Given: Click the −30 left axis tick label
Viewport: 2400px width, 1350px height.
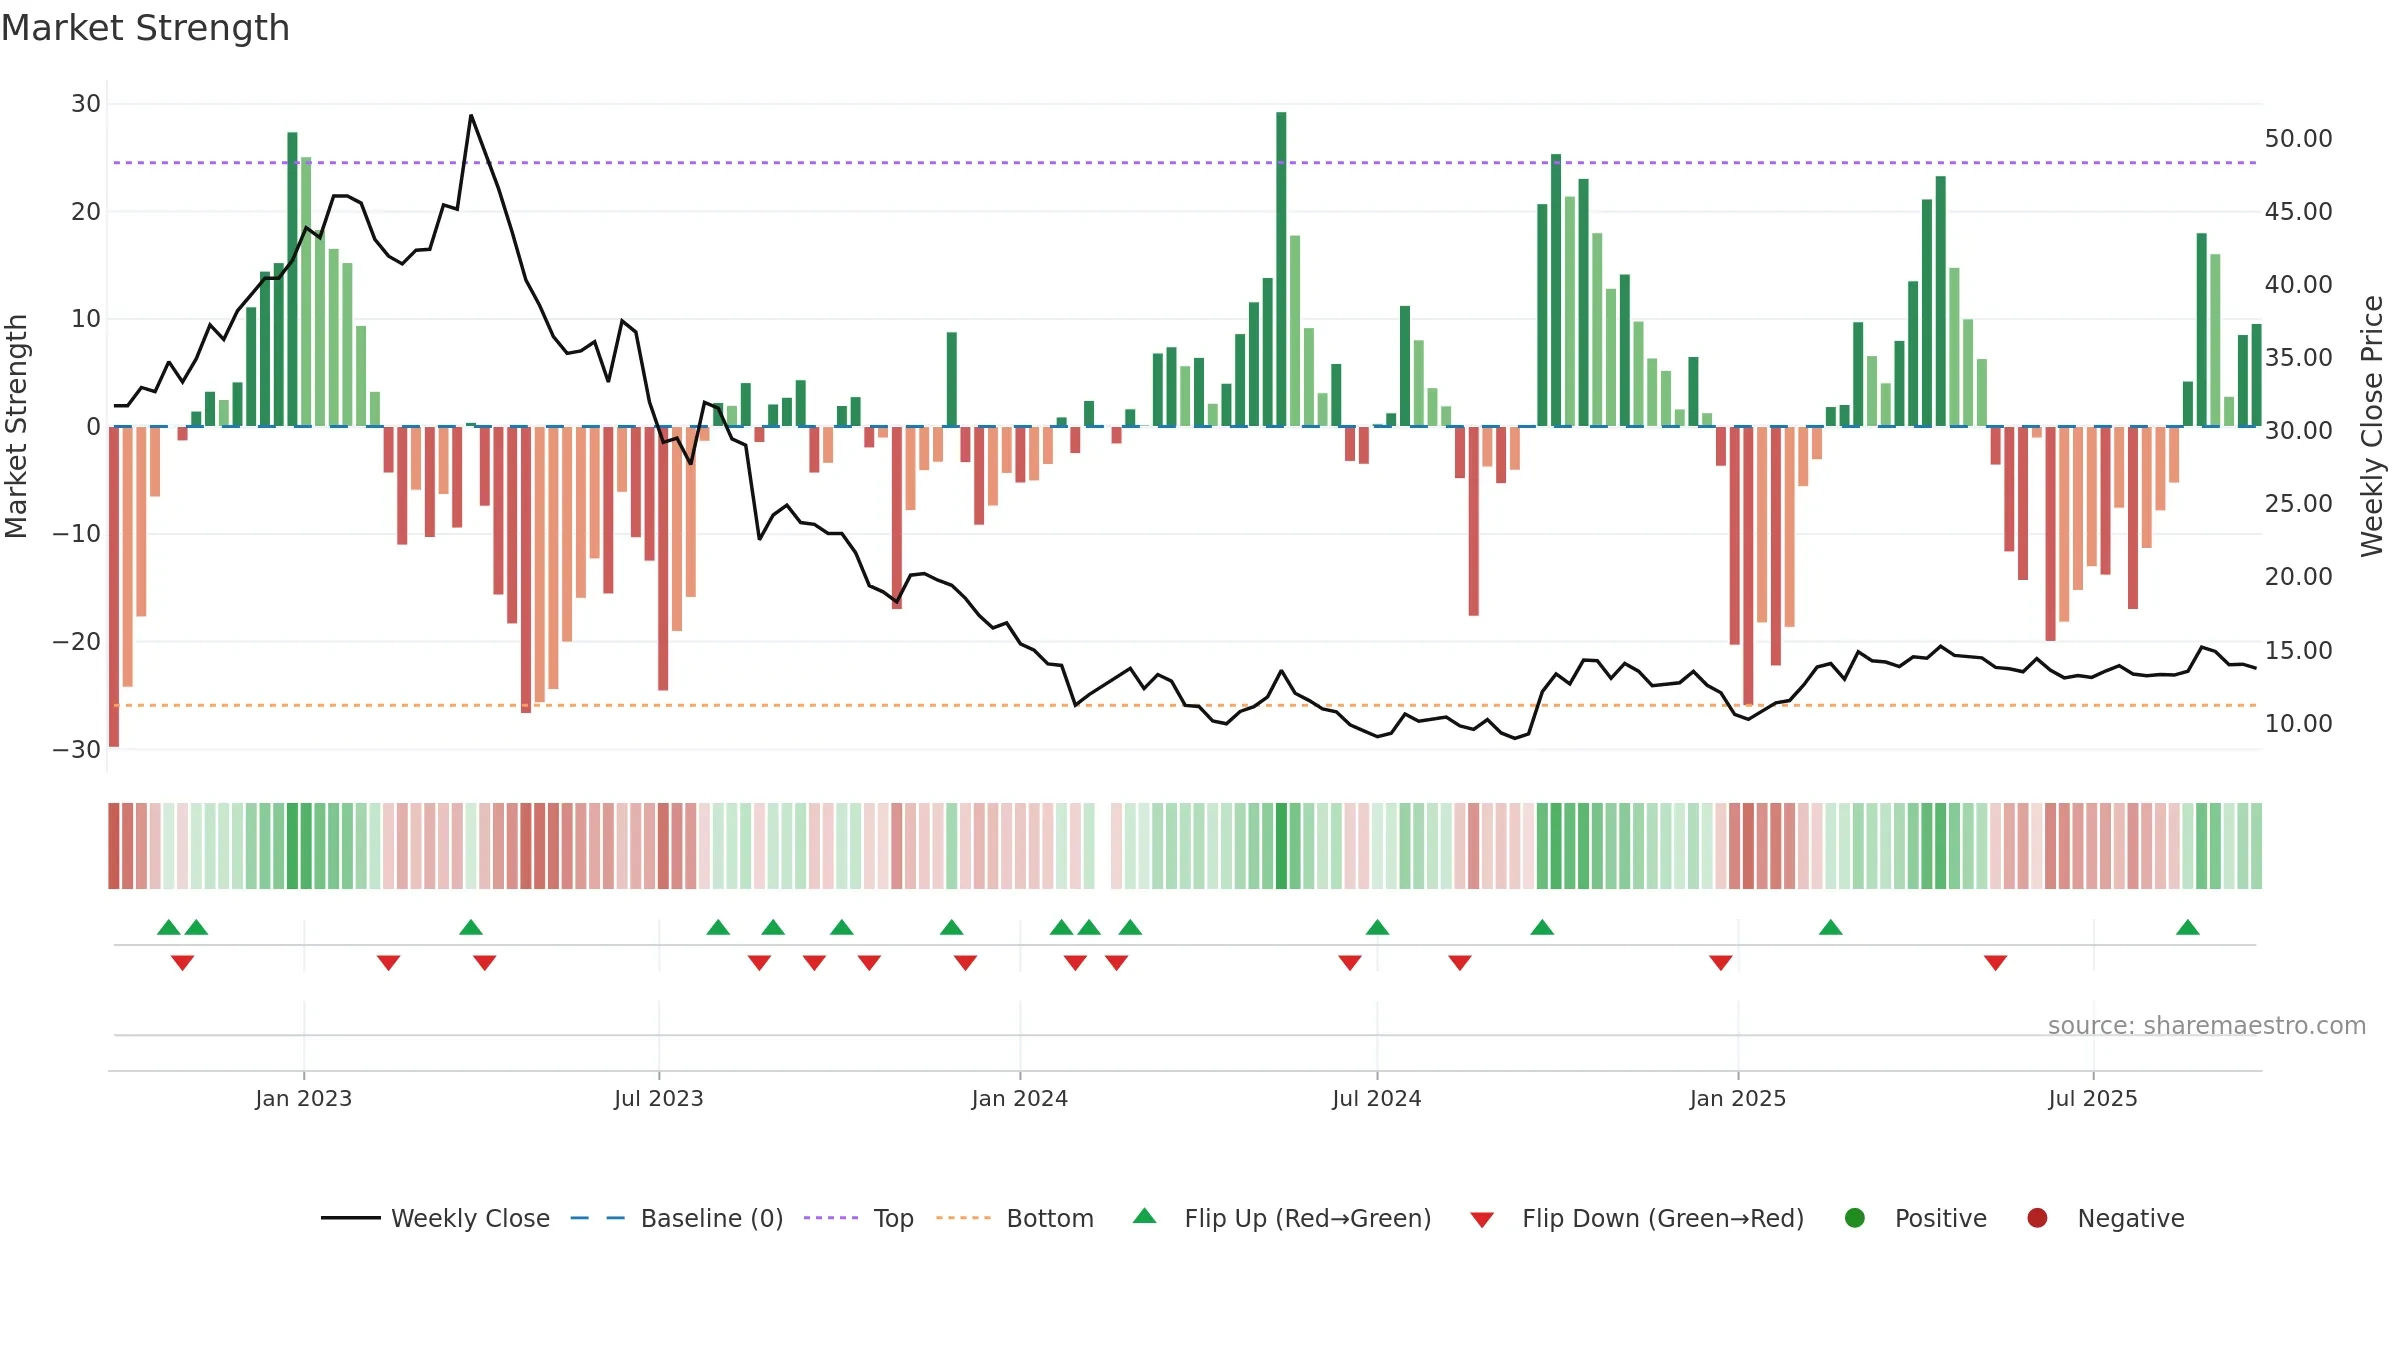Looking at the screenshot, I should (77, 749).
